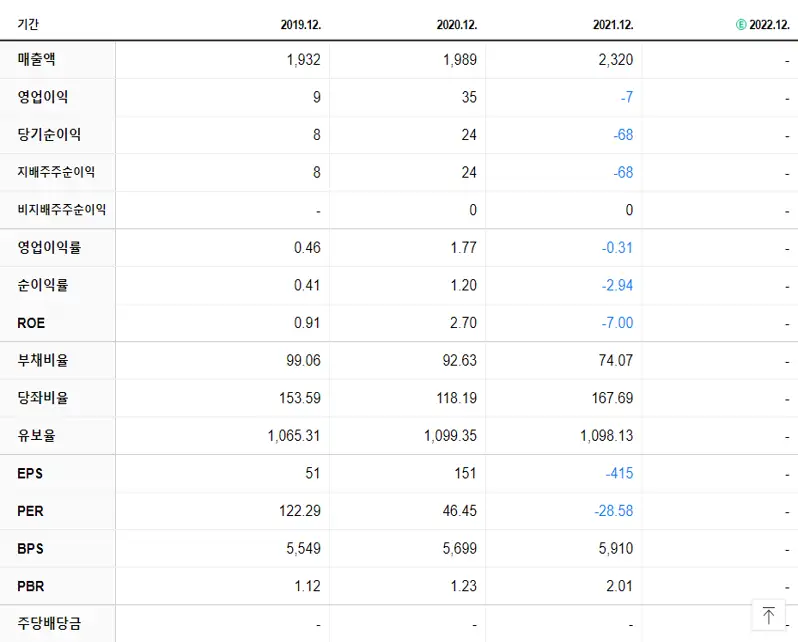Click the BPS row label
Screen dimensions: 798x642
point(30,549)
